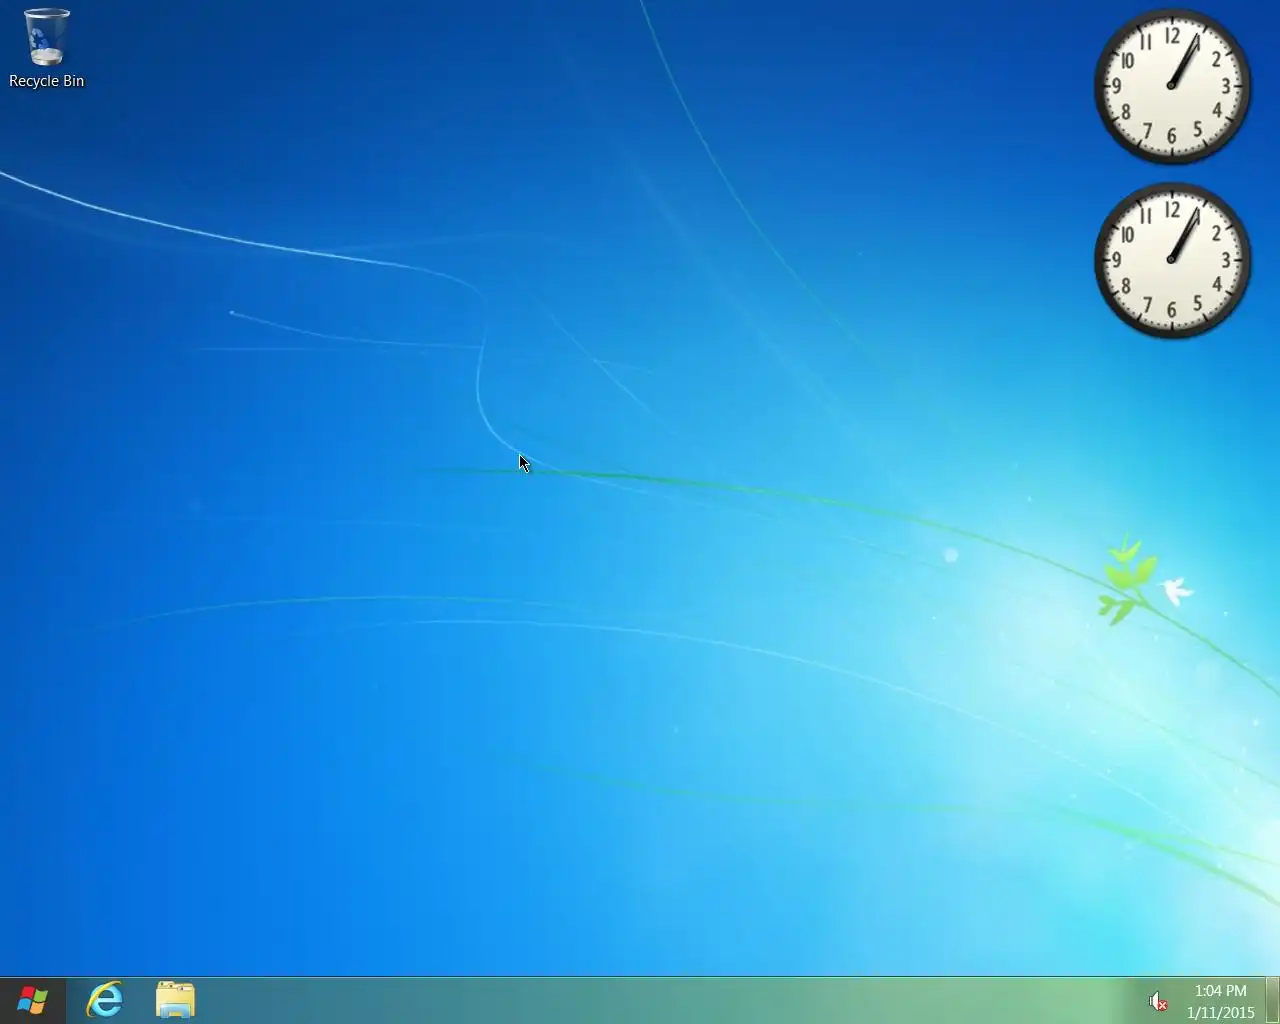Image resolution: width=1280 pixels, height=1024 pixels.
Task: Open Windows Explorer folder on taskbar
Action: point(175,1000)
